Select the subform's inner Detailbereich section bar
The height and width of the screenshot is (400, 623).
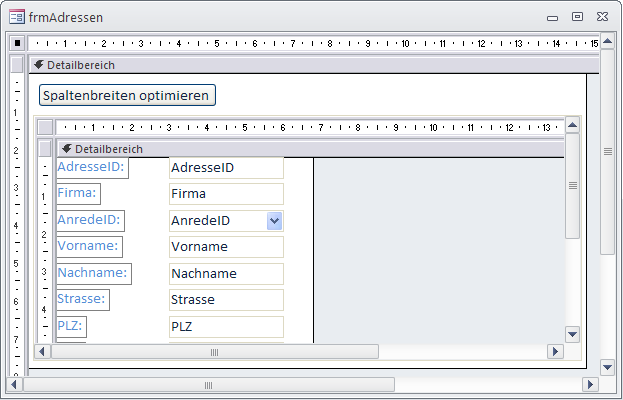pyautogui.click(x=300, y=149)
